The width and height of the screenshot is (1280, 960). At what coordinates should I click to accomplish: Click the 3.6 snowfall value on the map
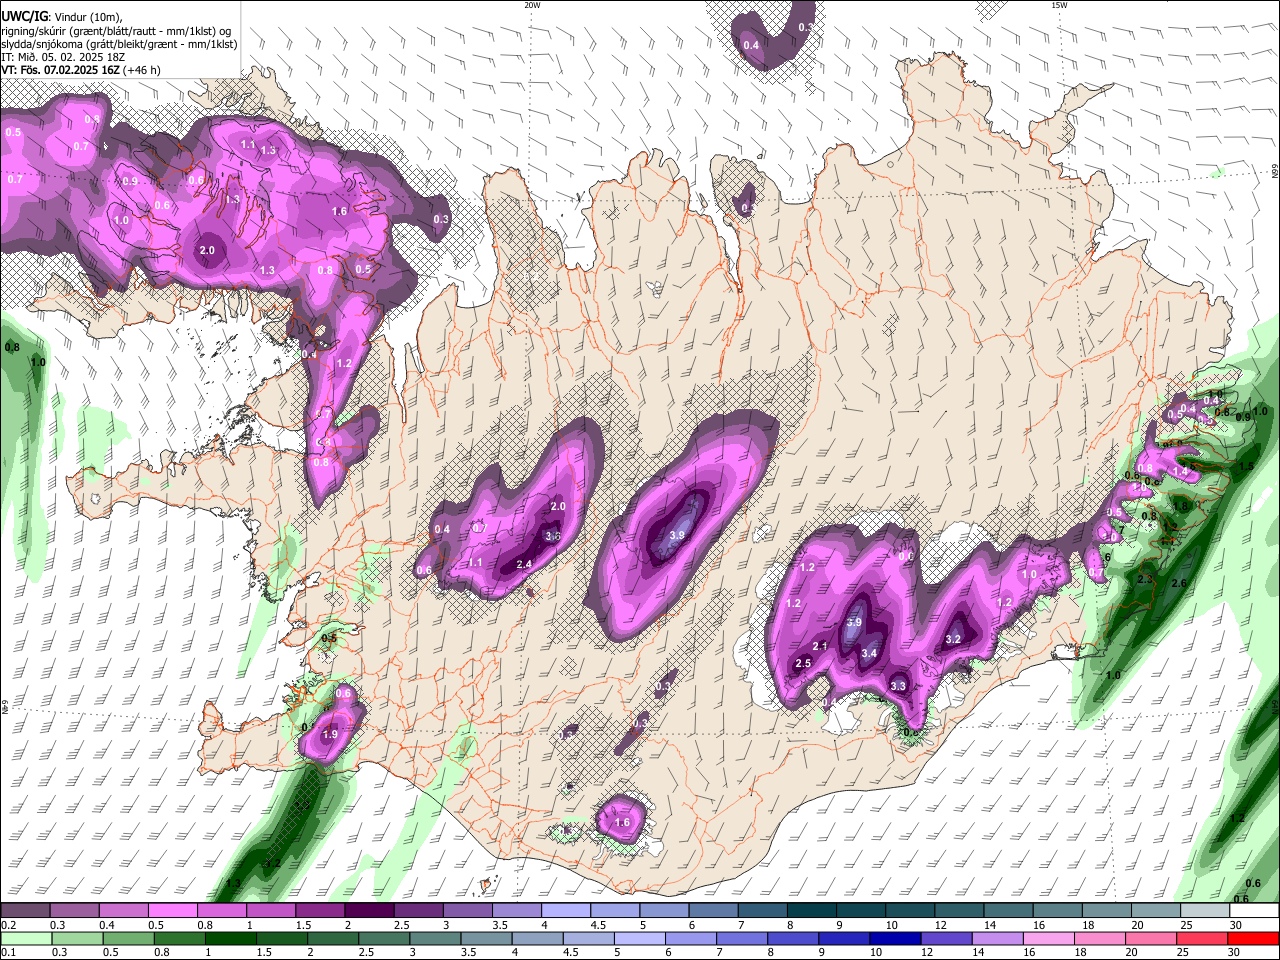[x=552, y=536]
